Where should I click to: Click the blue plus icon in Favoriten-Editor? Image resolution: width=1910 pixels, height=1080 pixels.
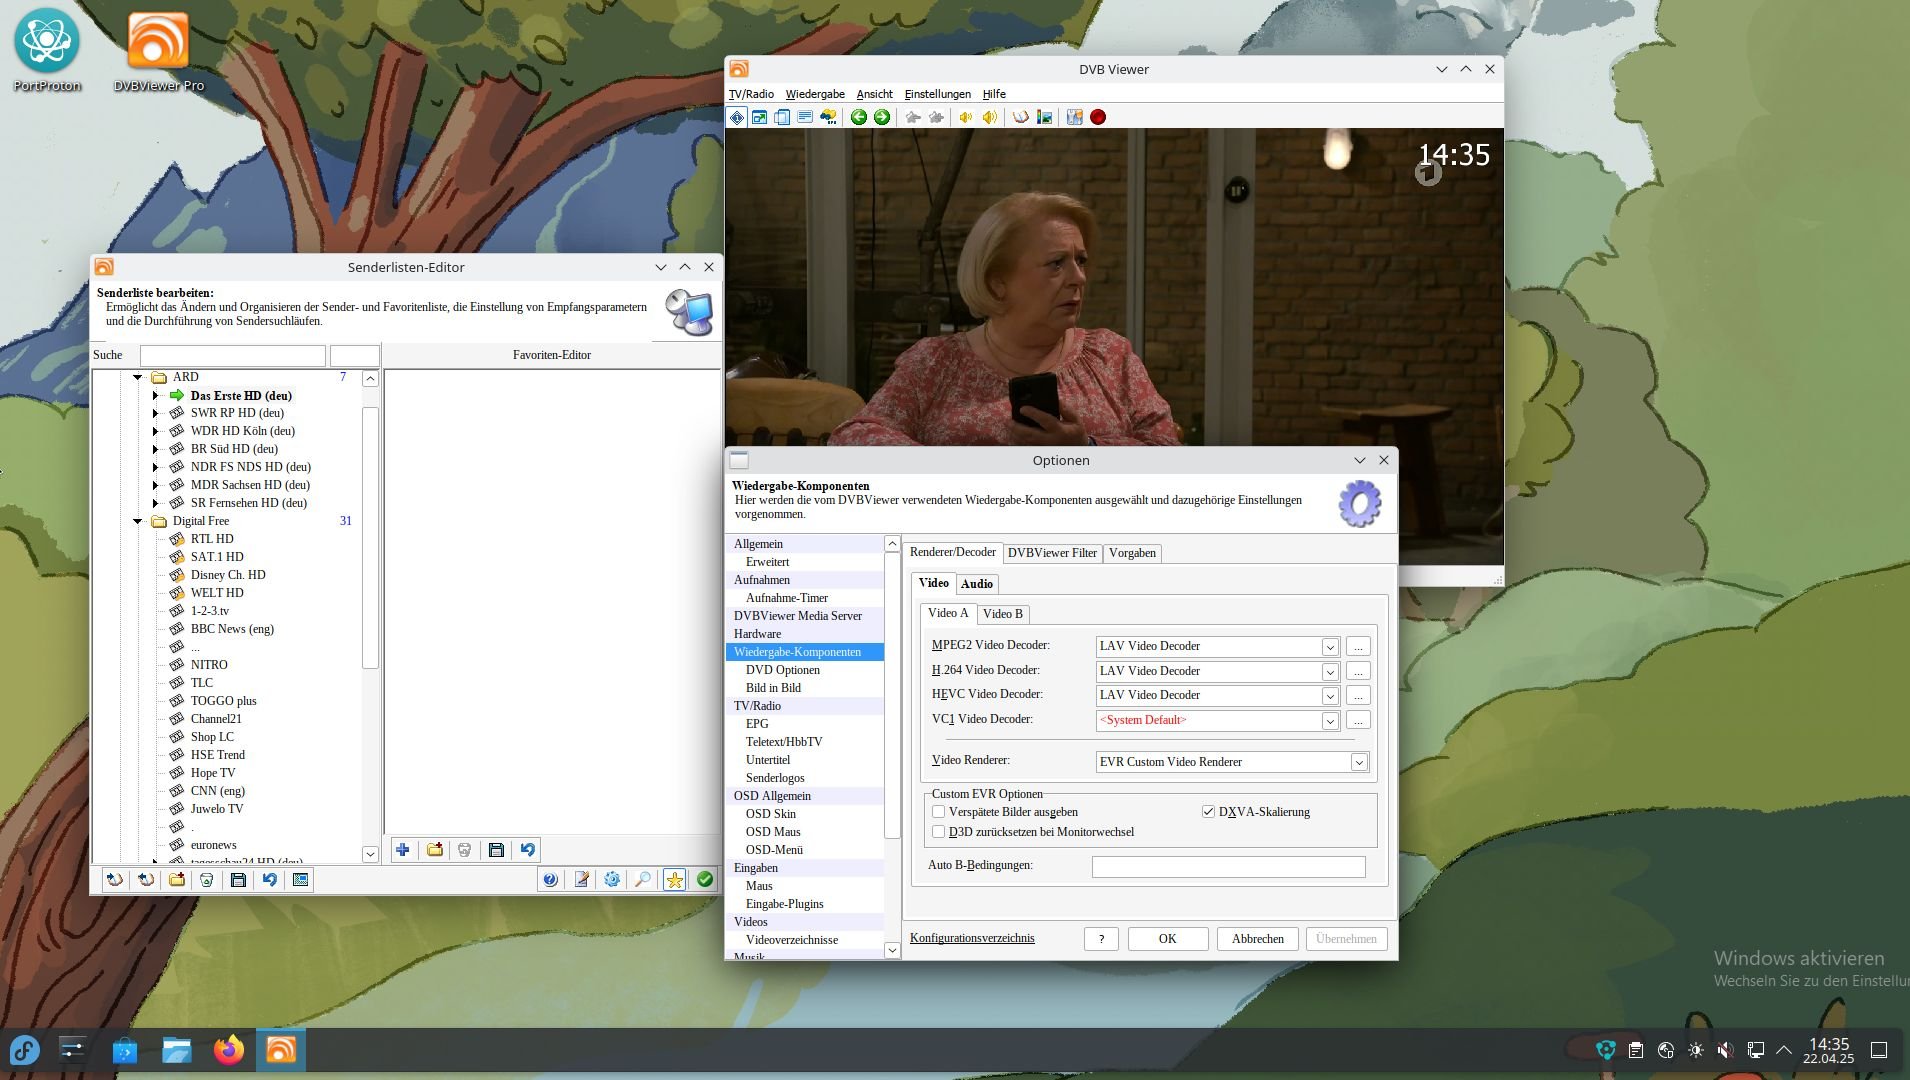(x=403, y=850)
